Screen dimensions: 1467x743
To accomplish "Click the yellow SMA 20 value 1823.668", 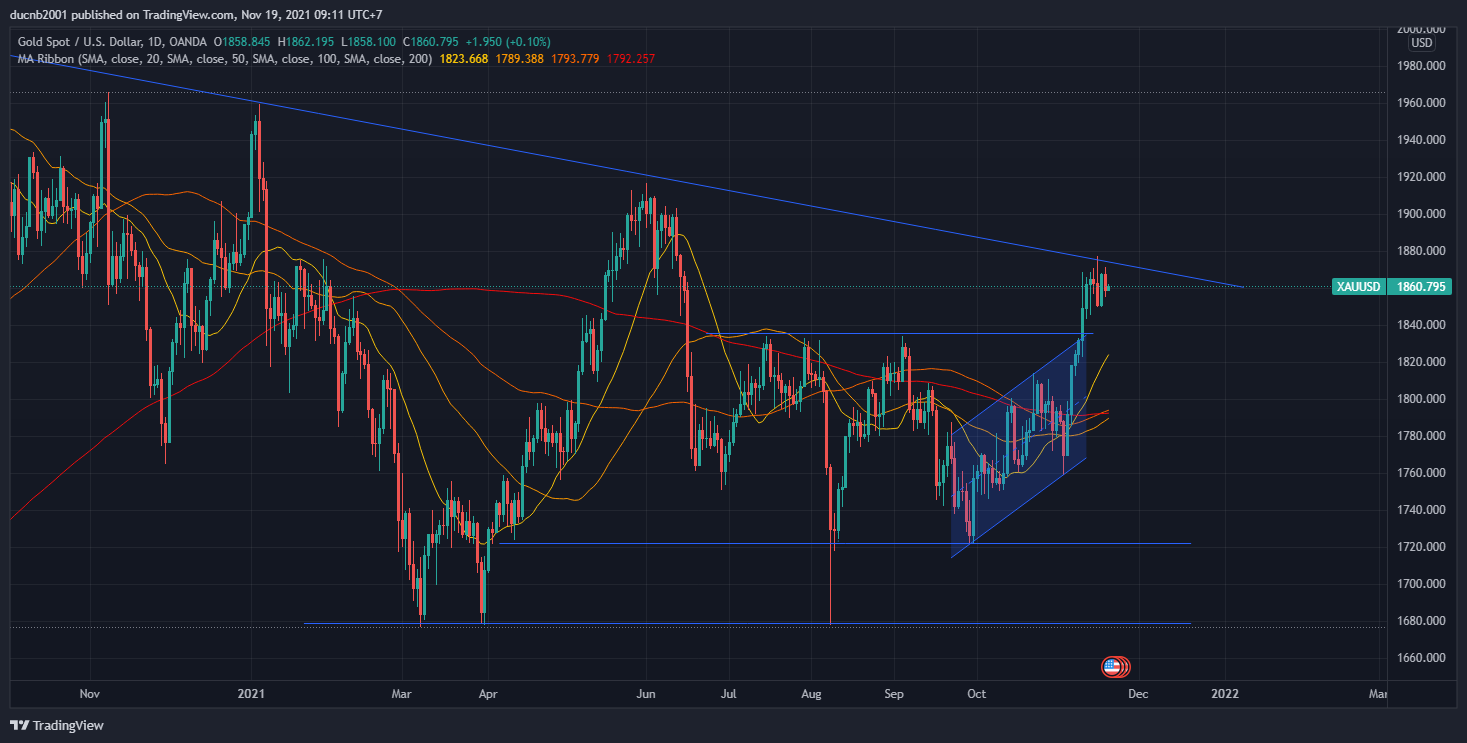I will 463,59.
